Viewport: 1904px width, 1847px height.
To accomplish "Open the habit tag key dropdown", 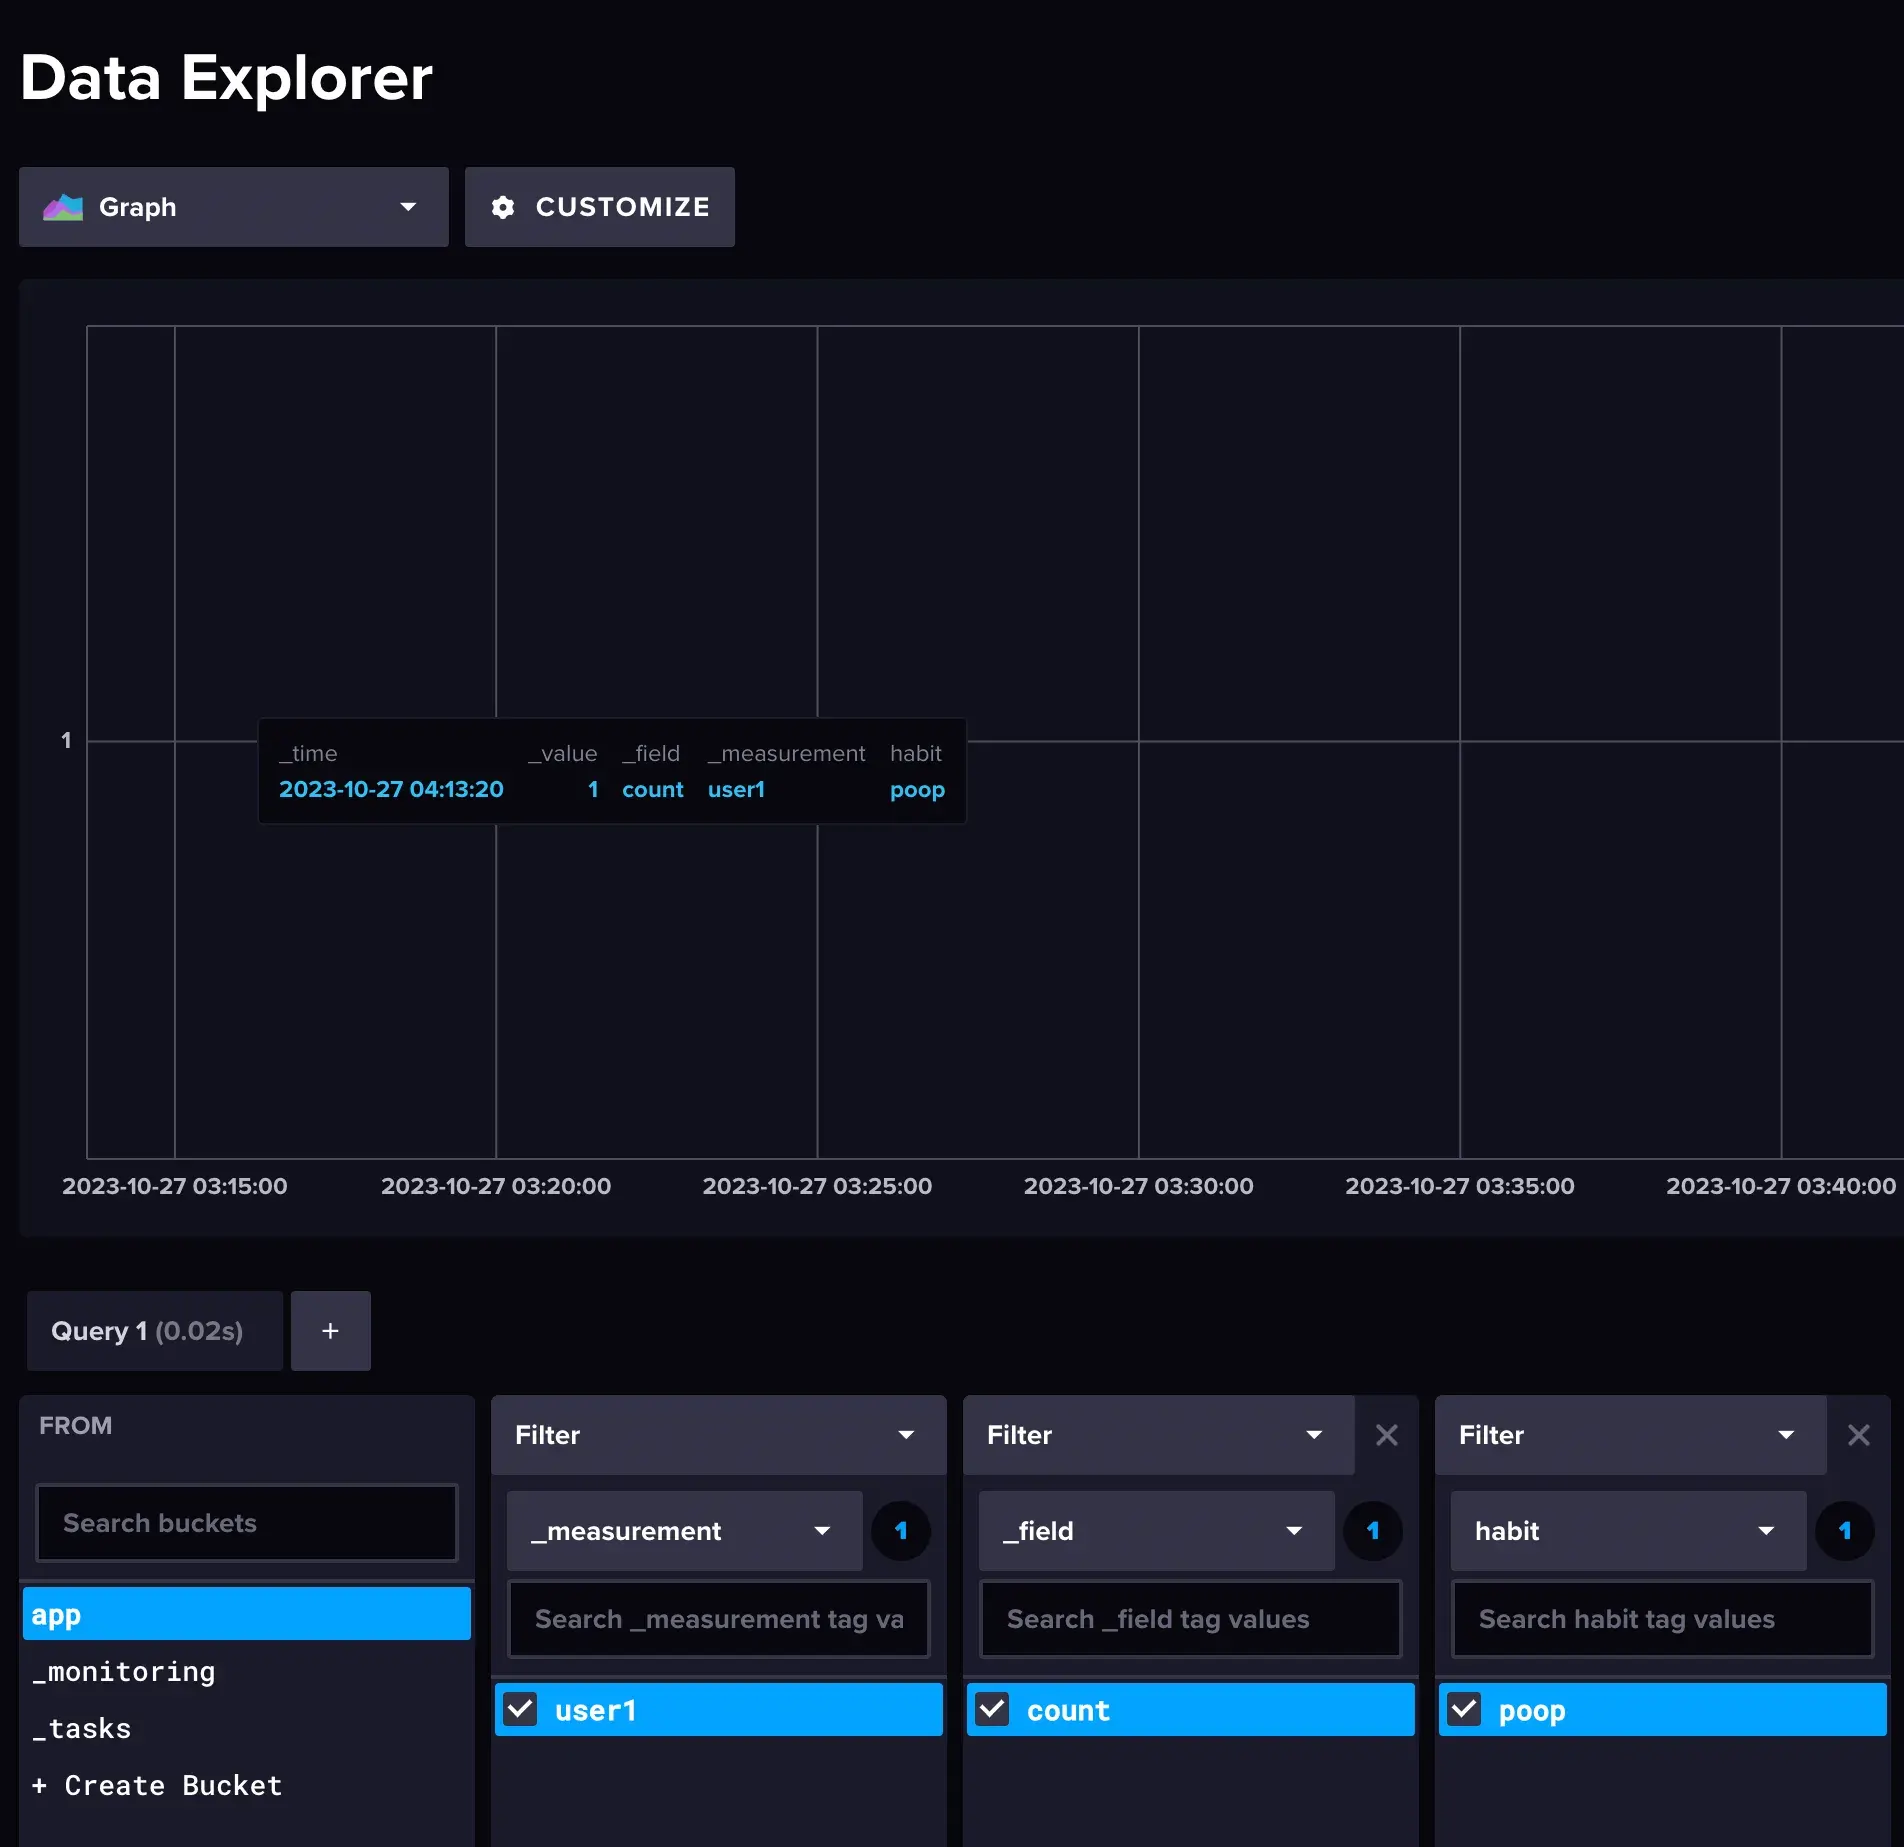I will [x=1627, y=1531].
